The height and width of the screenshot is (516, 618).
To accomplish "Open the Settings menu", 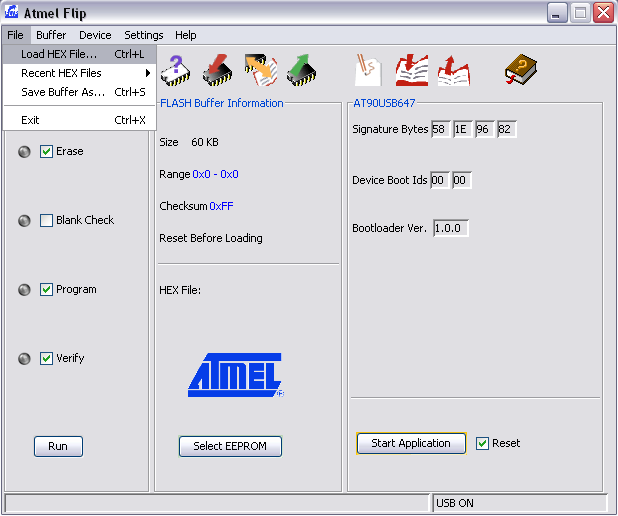I will [143, 35].
